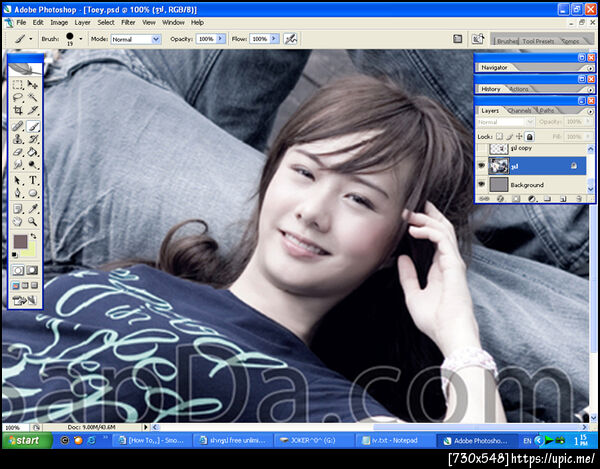Toggle Lock position
This screenshot has width=600, height=469.
519,137
